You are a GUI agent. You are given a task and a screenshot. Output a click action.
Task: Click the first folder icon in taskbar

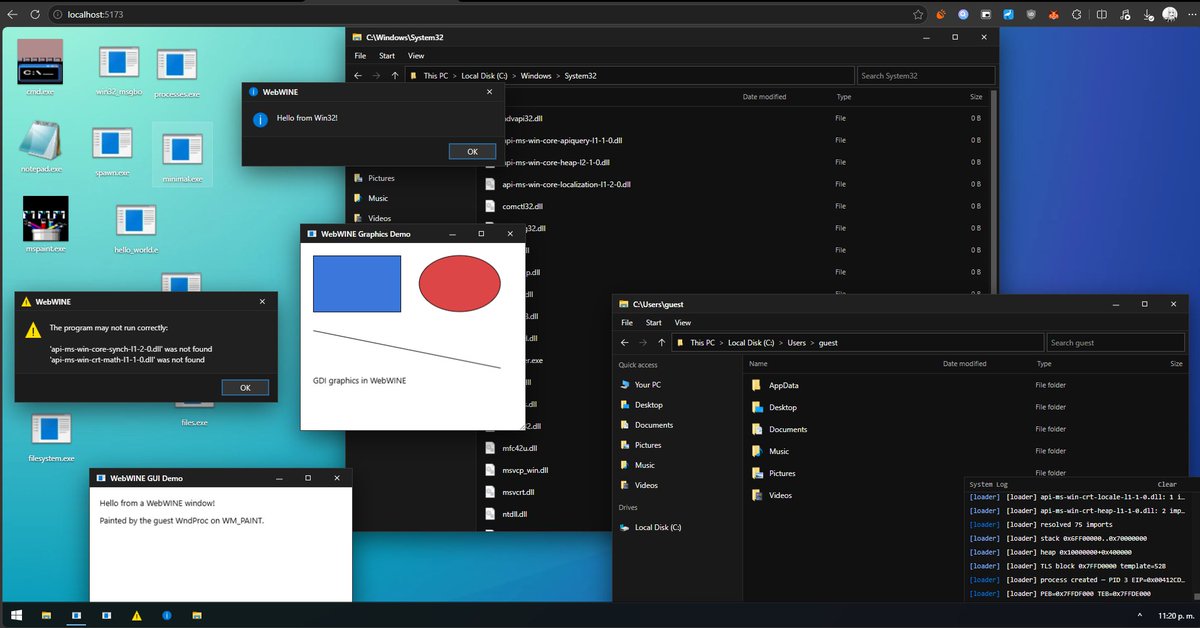coord(46,615)
